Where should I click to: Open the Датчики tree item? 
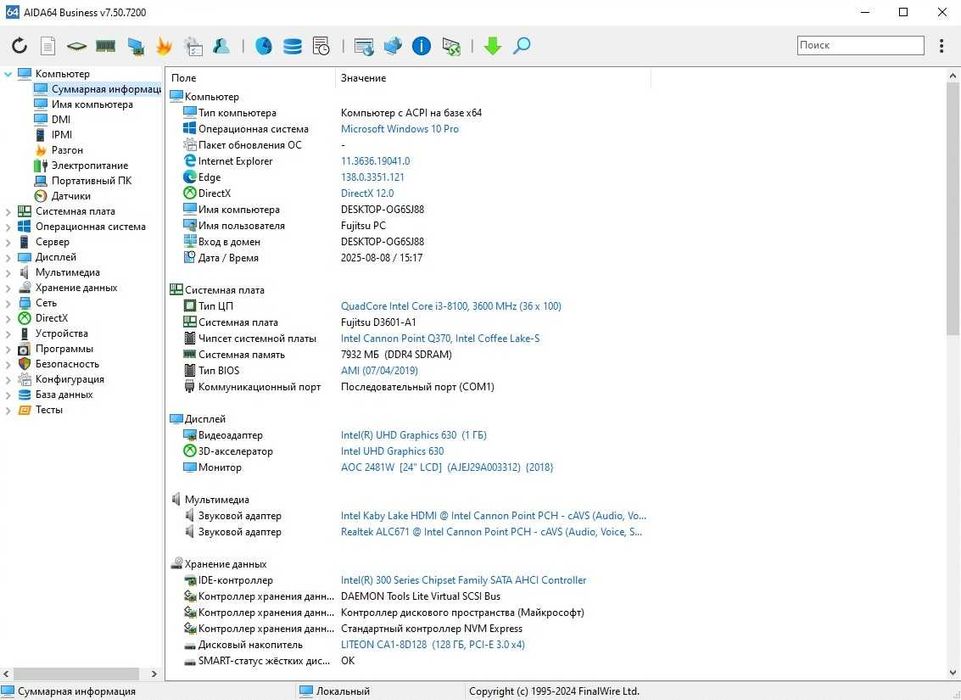coord(70,196)
